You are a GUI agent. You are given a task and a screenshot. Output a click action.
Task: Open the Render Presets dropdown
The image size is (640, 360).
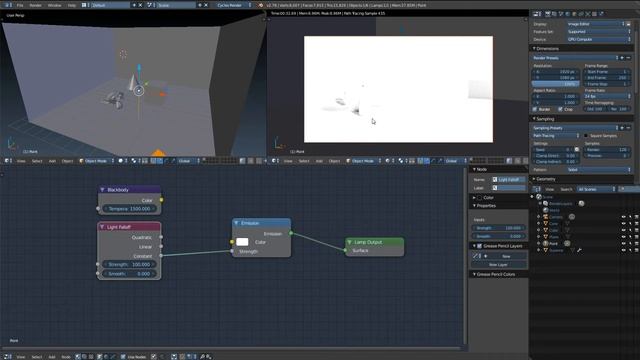click(x=575, y=58)
